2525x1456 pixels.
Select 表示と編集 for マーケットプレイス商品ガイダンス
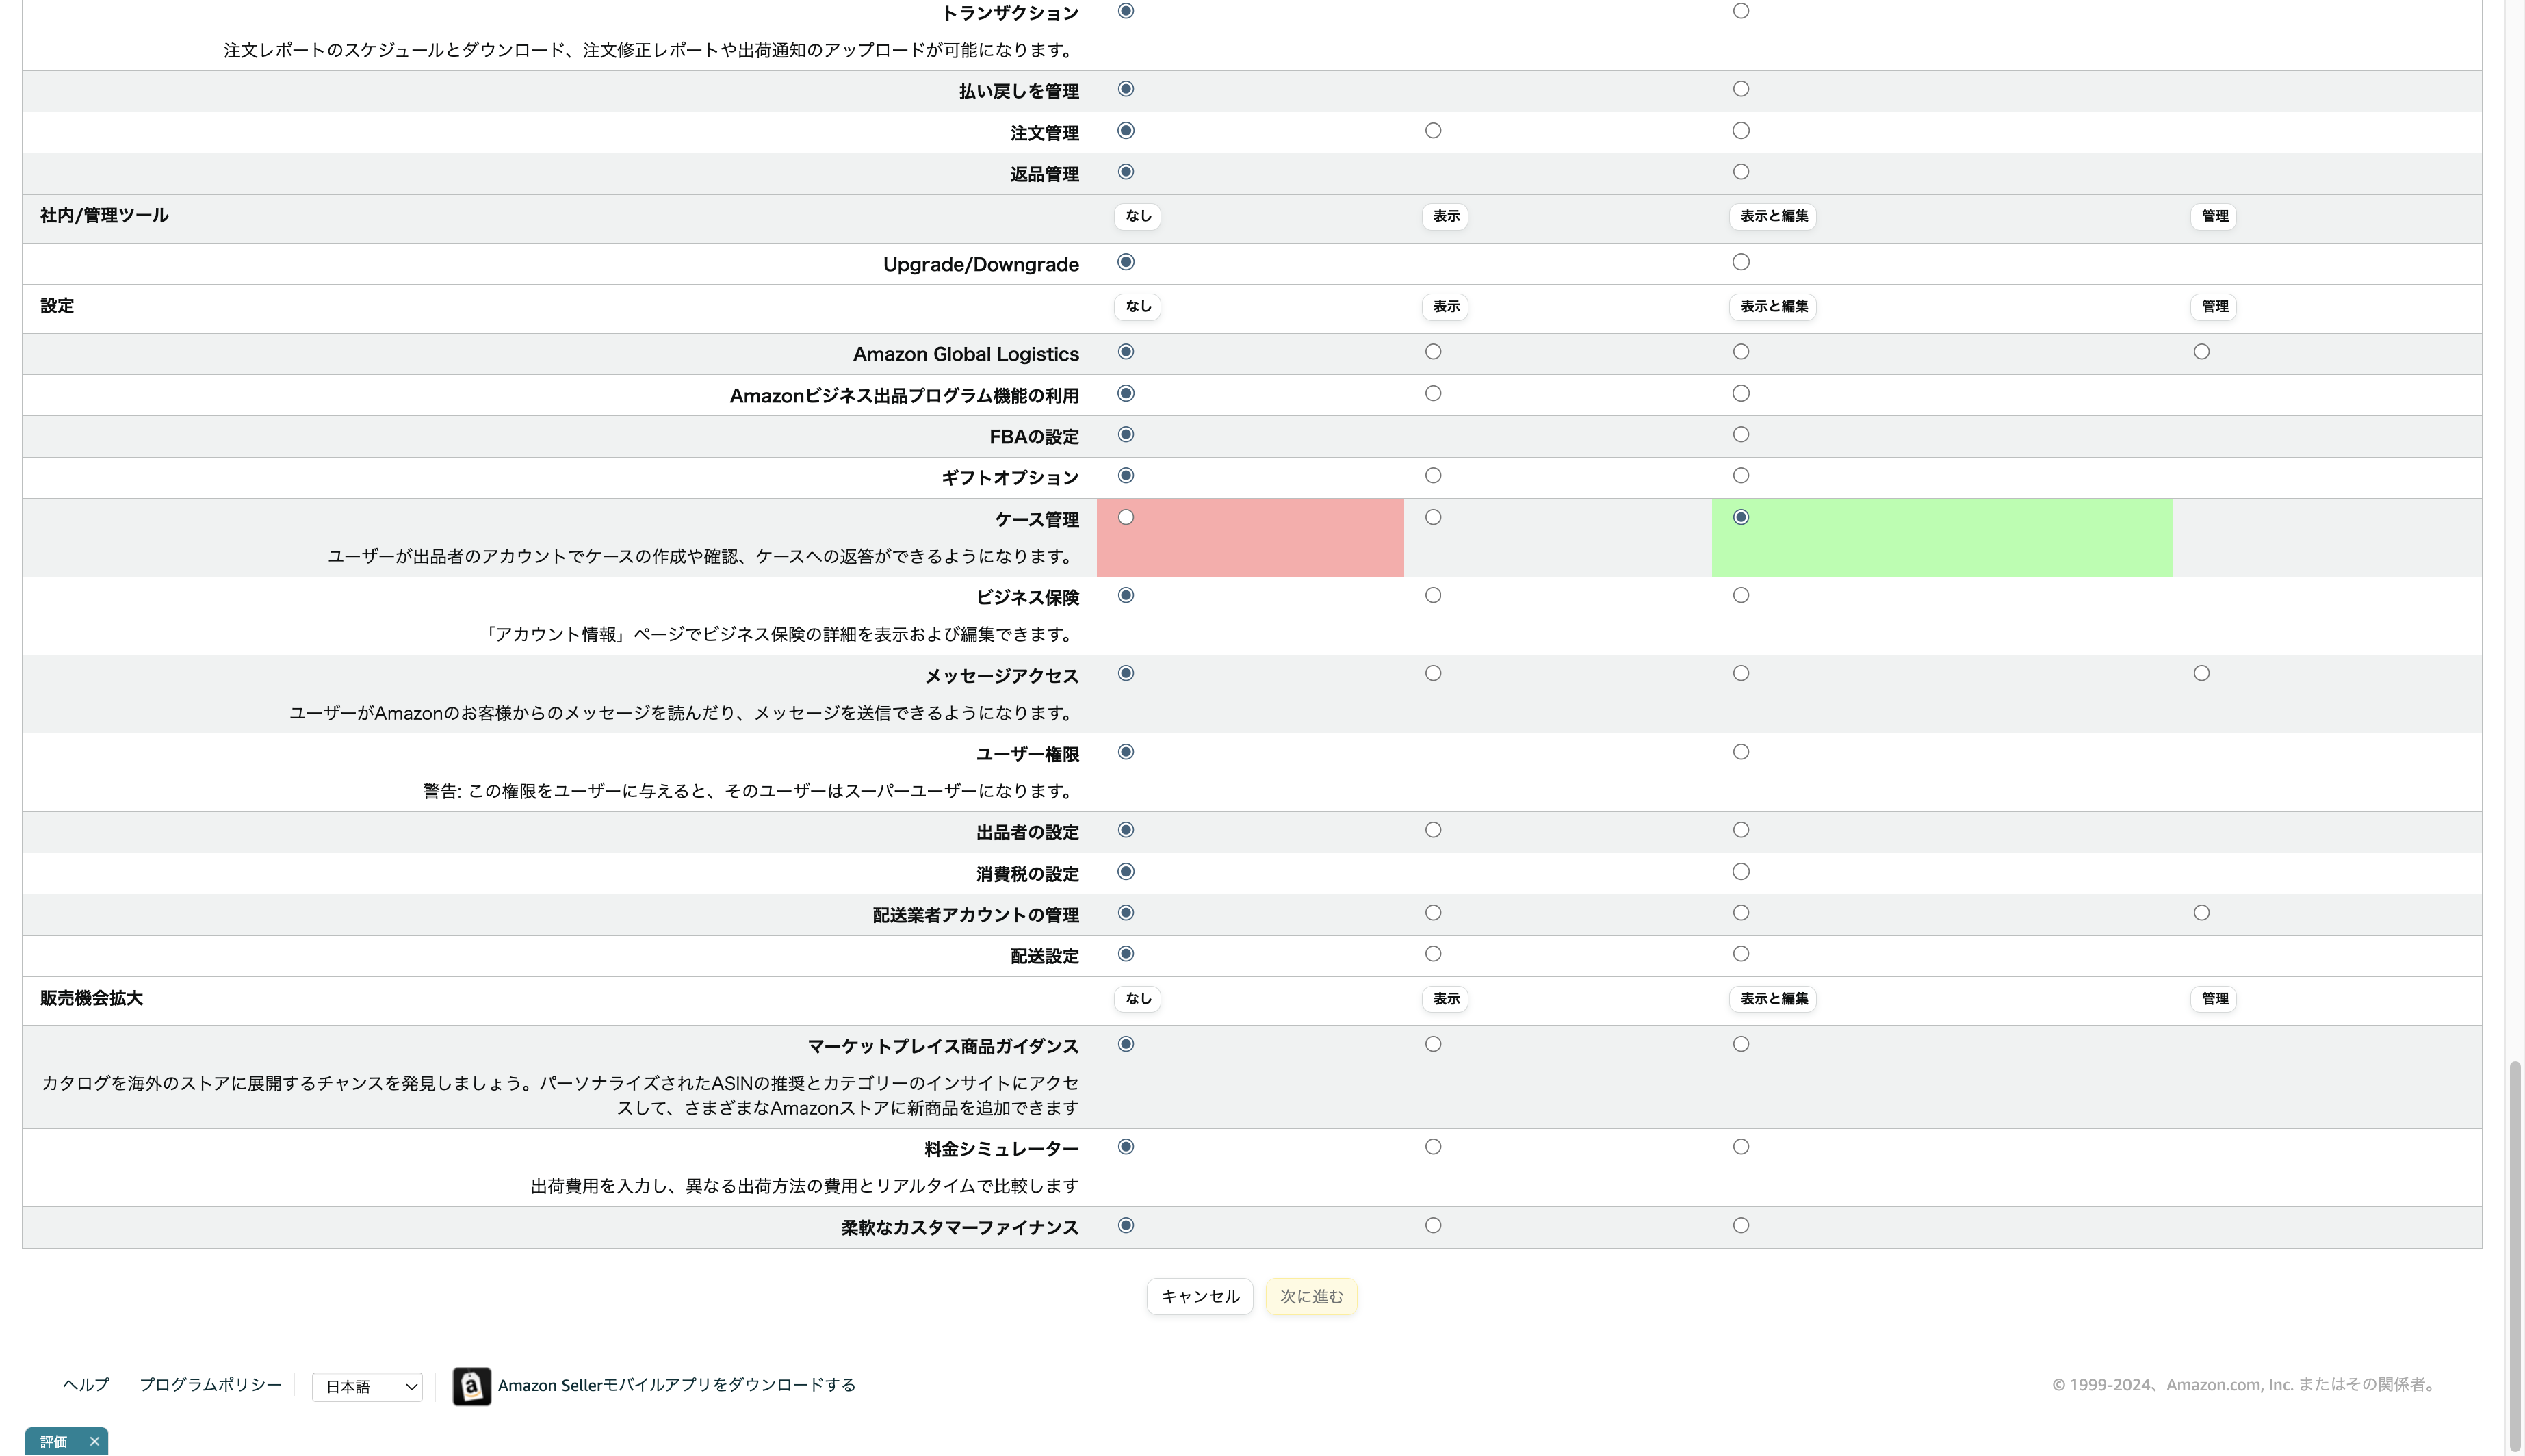tap(1741, 1044)
